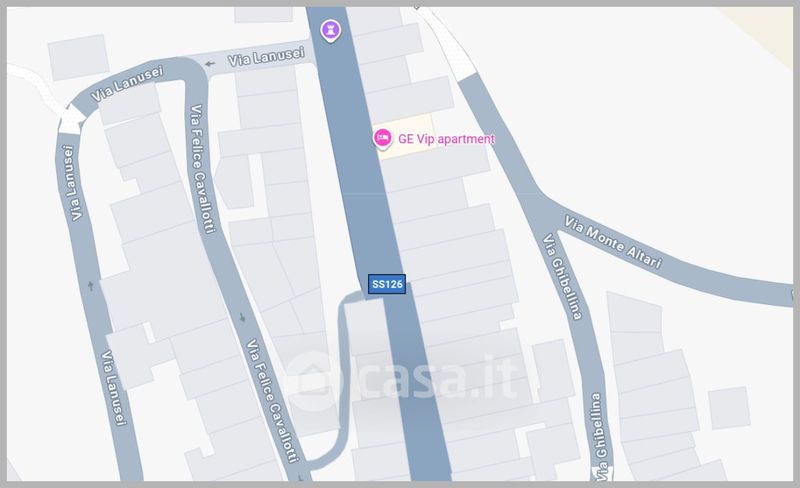Click the Via Lanusei label beside the left arrow
The image size is (800, 488).
(x=266, y=57)
